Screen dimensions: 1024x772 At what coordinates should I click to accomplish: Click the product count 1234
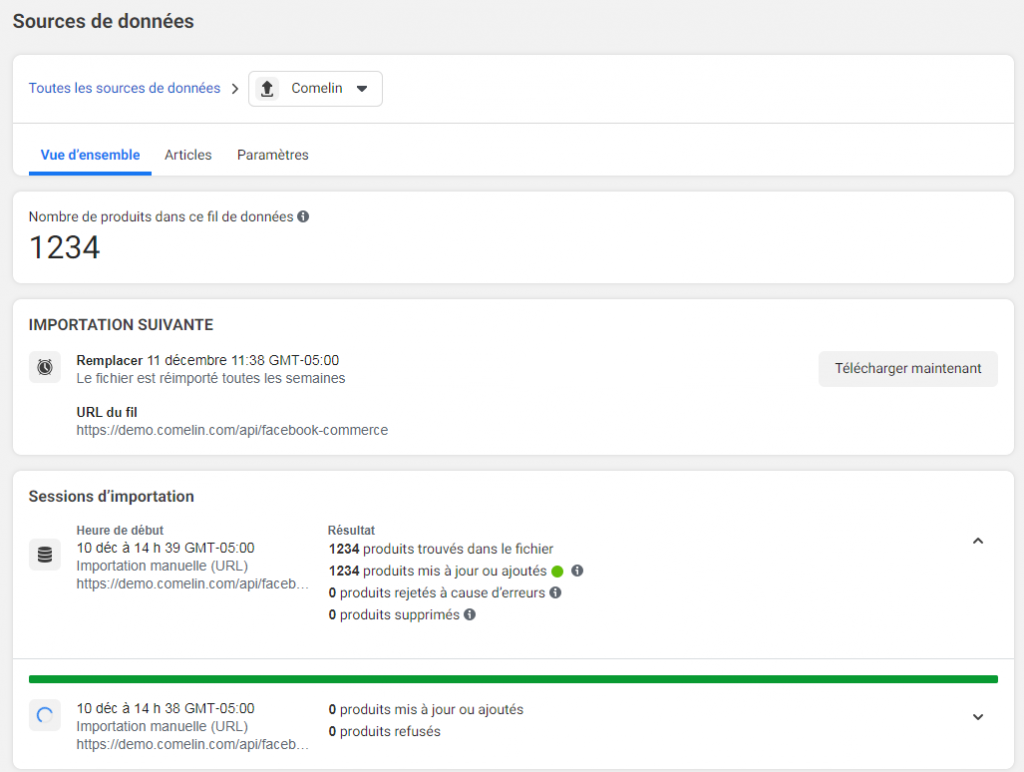65,248
